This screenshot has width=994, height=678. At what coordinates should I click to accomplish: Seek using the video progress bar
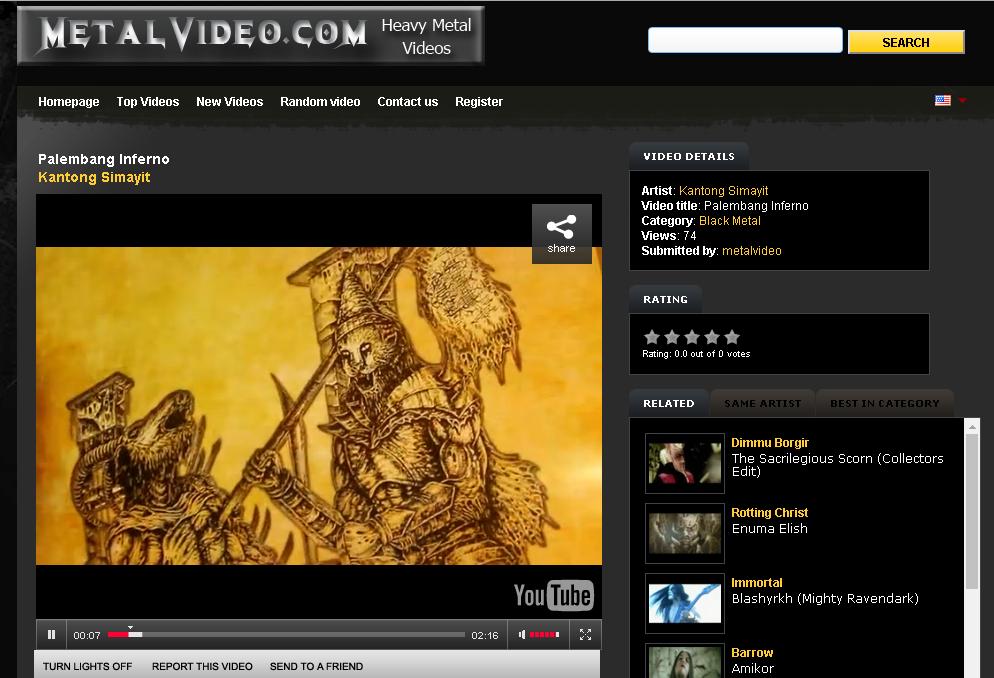[290, 634]
